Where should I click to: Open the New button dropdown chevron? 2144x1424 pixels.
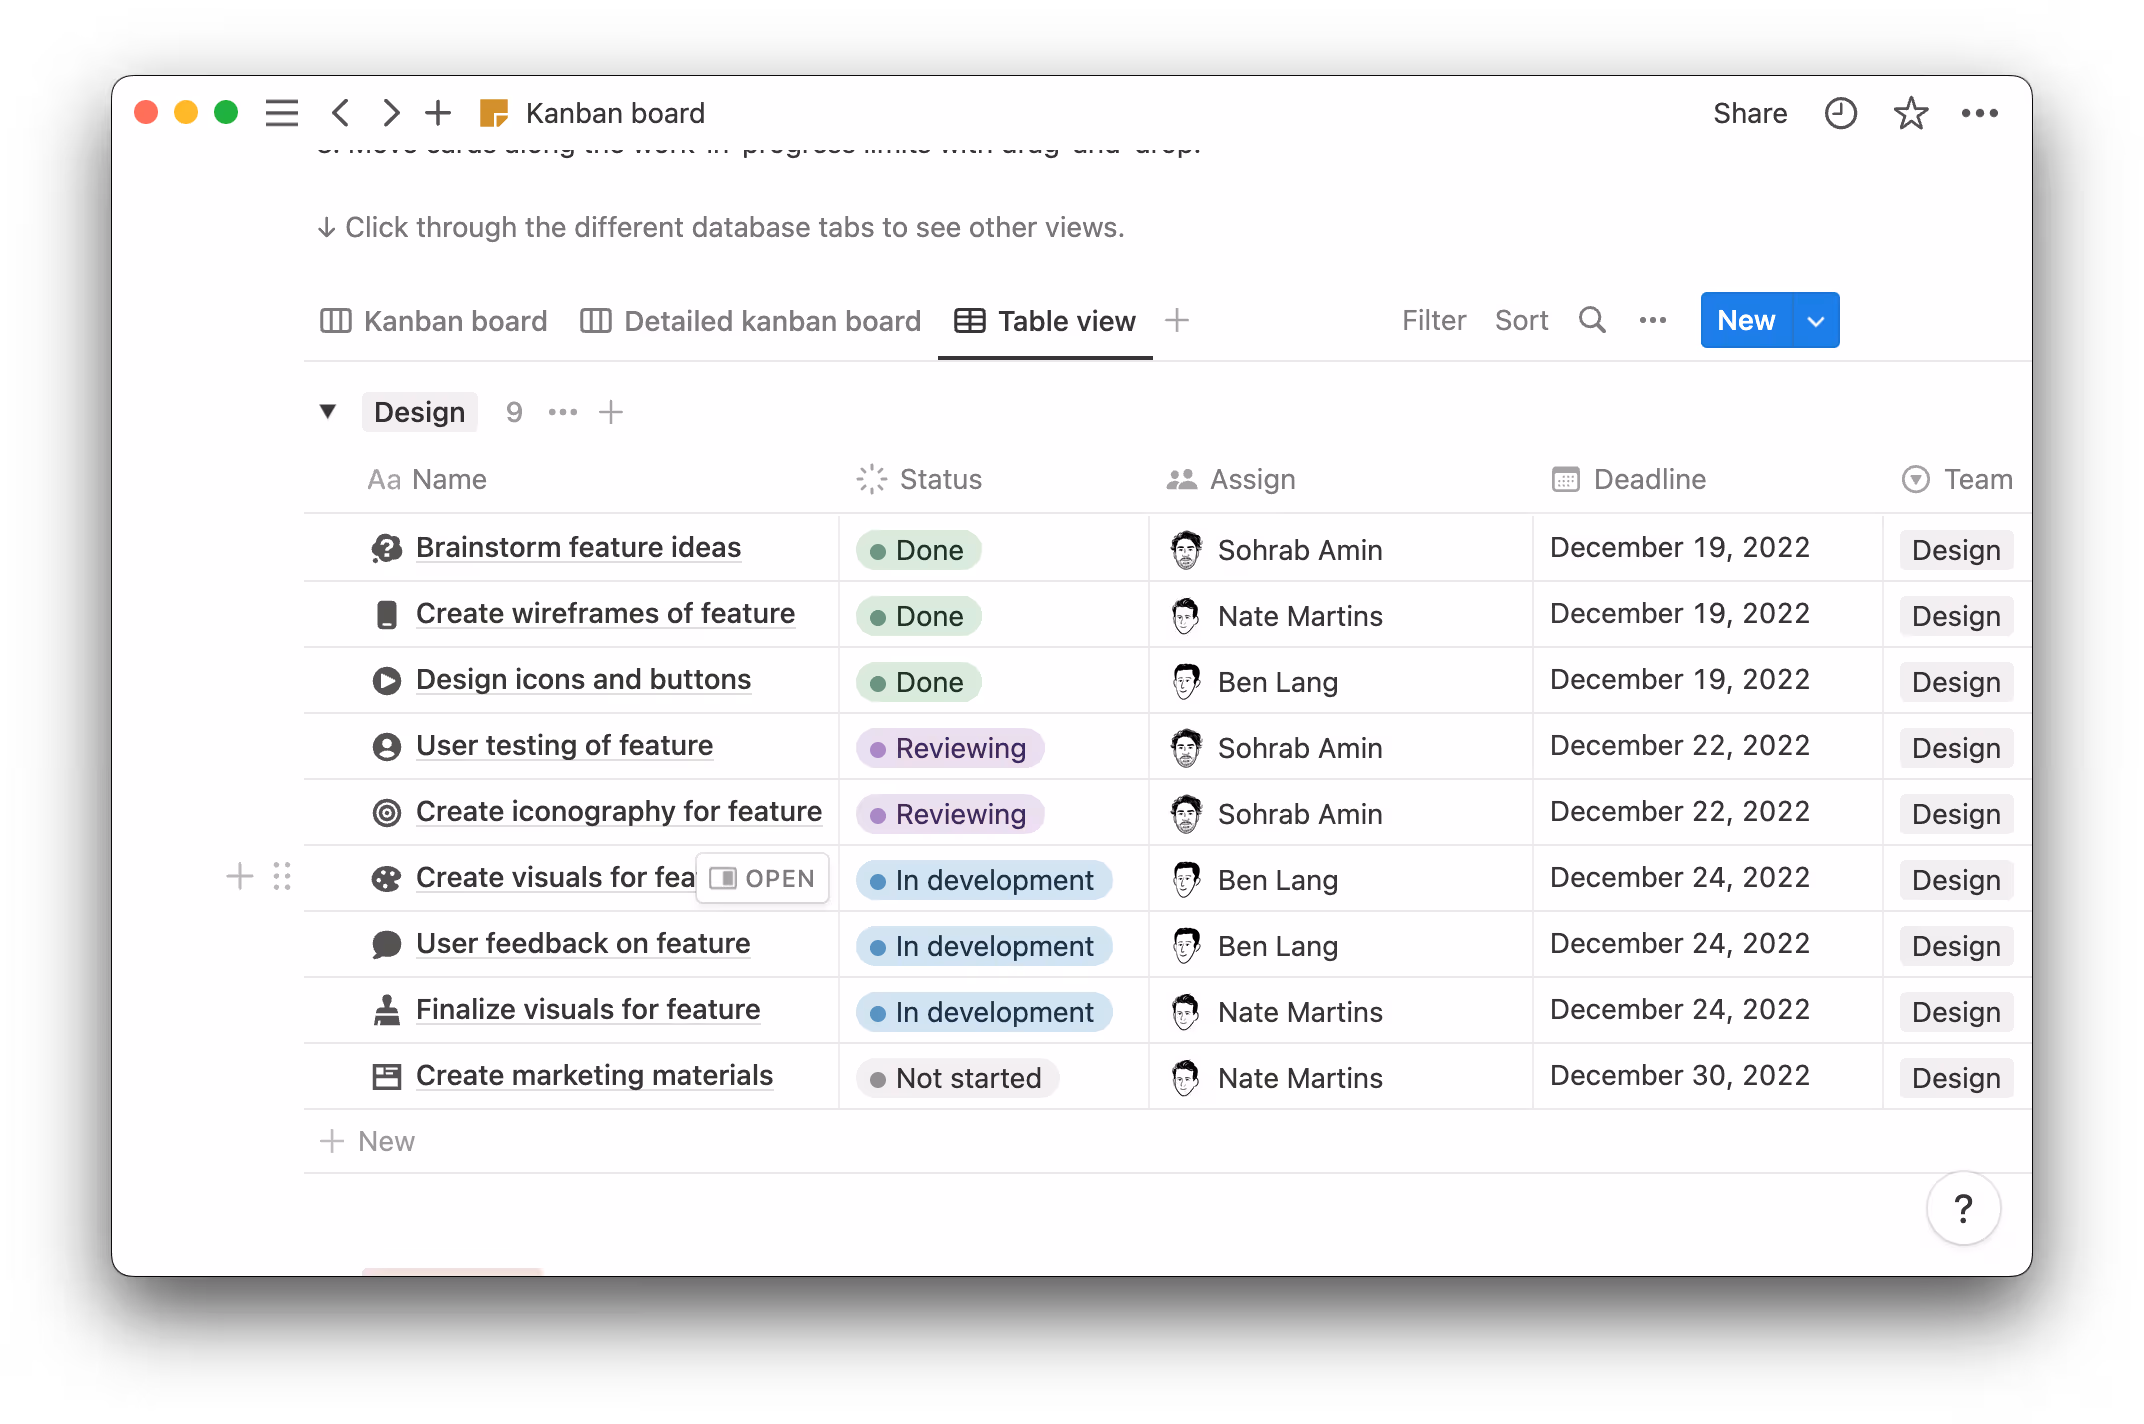[1815, 320]
